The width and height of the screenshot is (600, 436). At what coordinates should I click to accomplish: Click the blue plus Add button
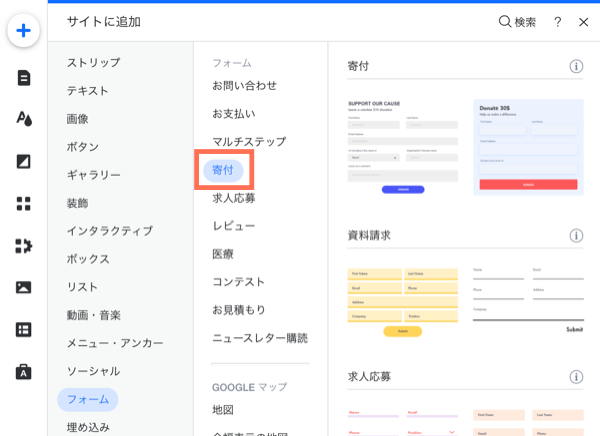click(x=23, y=31)
